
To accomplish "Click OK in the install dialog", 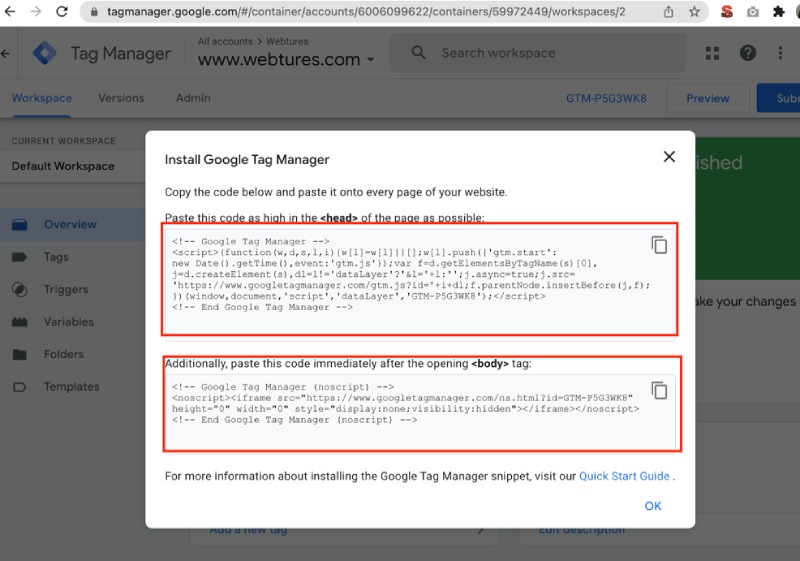I will pos(653,506).
